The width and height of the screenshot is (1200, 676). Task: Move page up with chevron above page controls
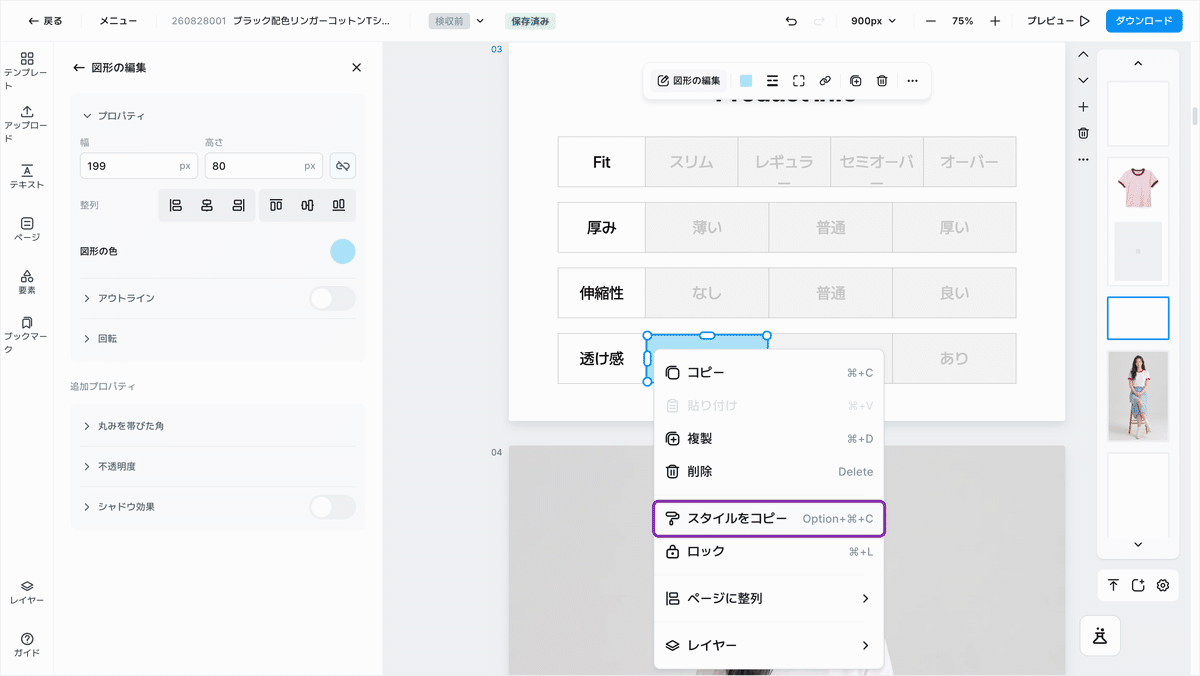pos(1083,55)
